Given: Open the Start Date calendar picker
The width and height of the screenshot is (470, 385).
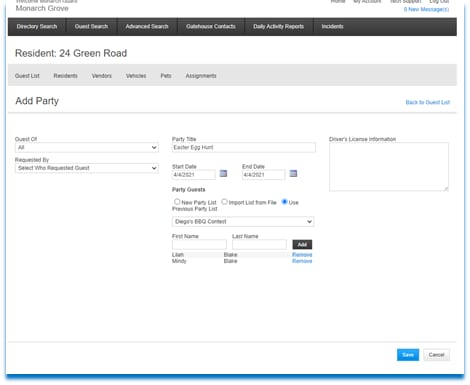Looking at the screenshot, I should coord(223,174).
